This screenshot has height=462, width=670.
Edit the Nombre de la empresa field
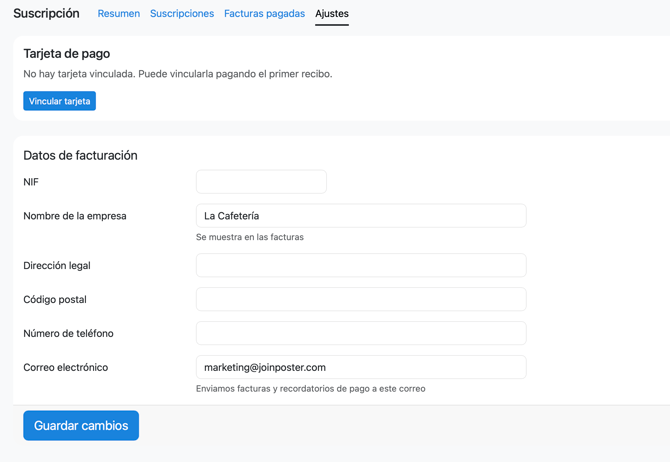click(361, 216)
